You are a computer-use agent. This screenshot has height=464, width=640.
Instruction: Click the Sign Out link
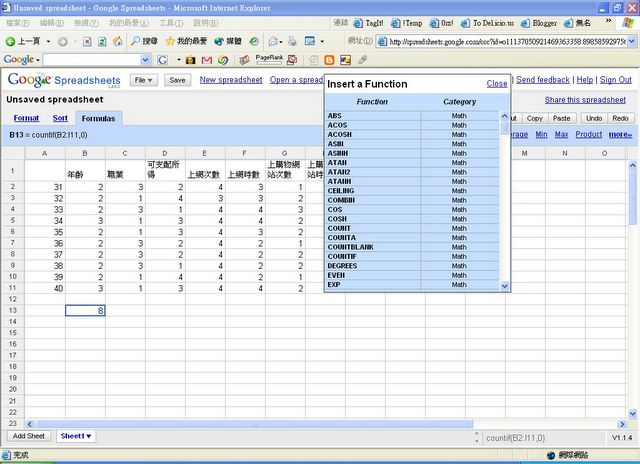click(x=616, y=80)
